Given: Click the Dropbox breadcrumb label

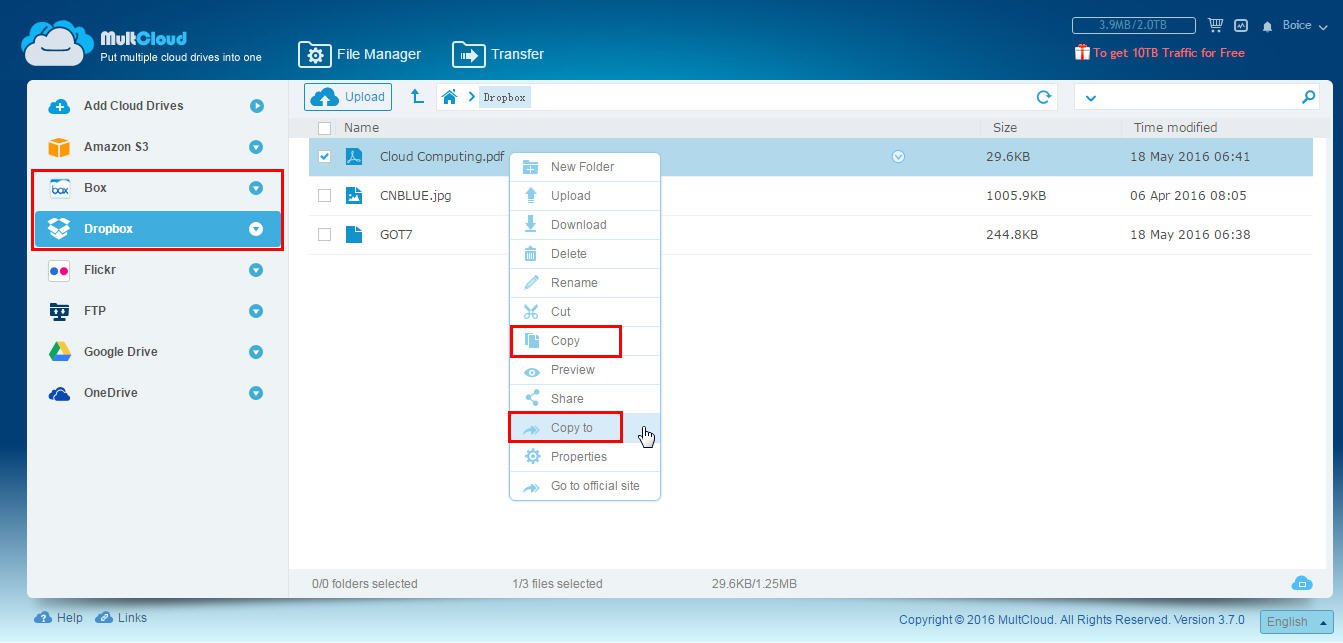Looking at the screenshot, I should click(x=505, y=97).
